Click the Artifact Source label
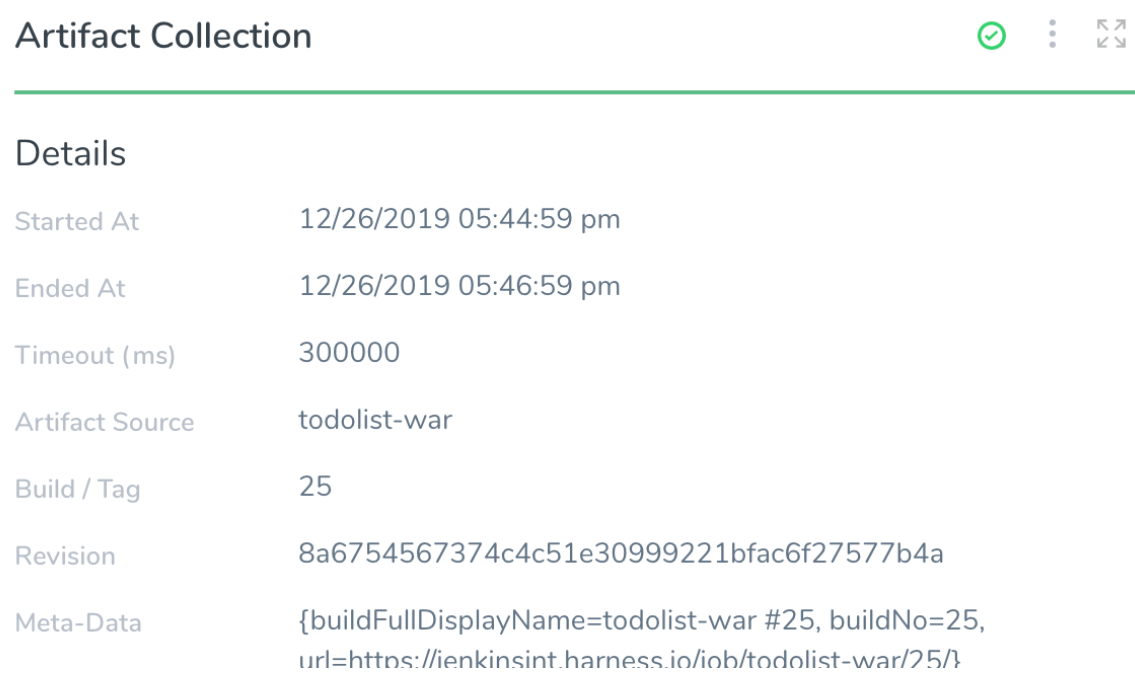The height and width of the screenshot is (674, 1135). 105,422
